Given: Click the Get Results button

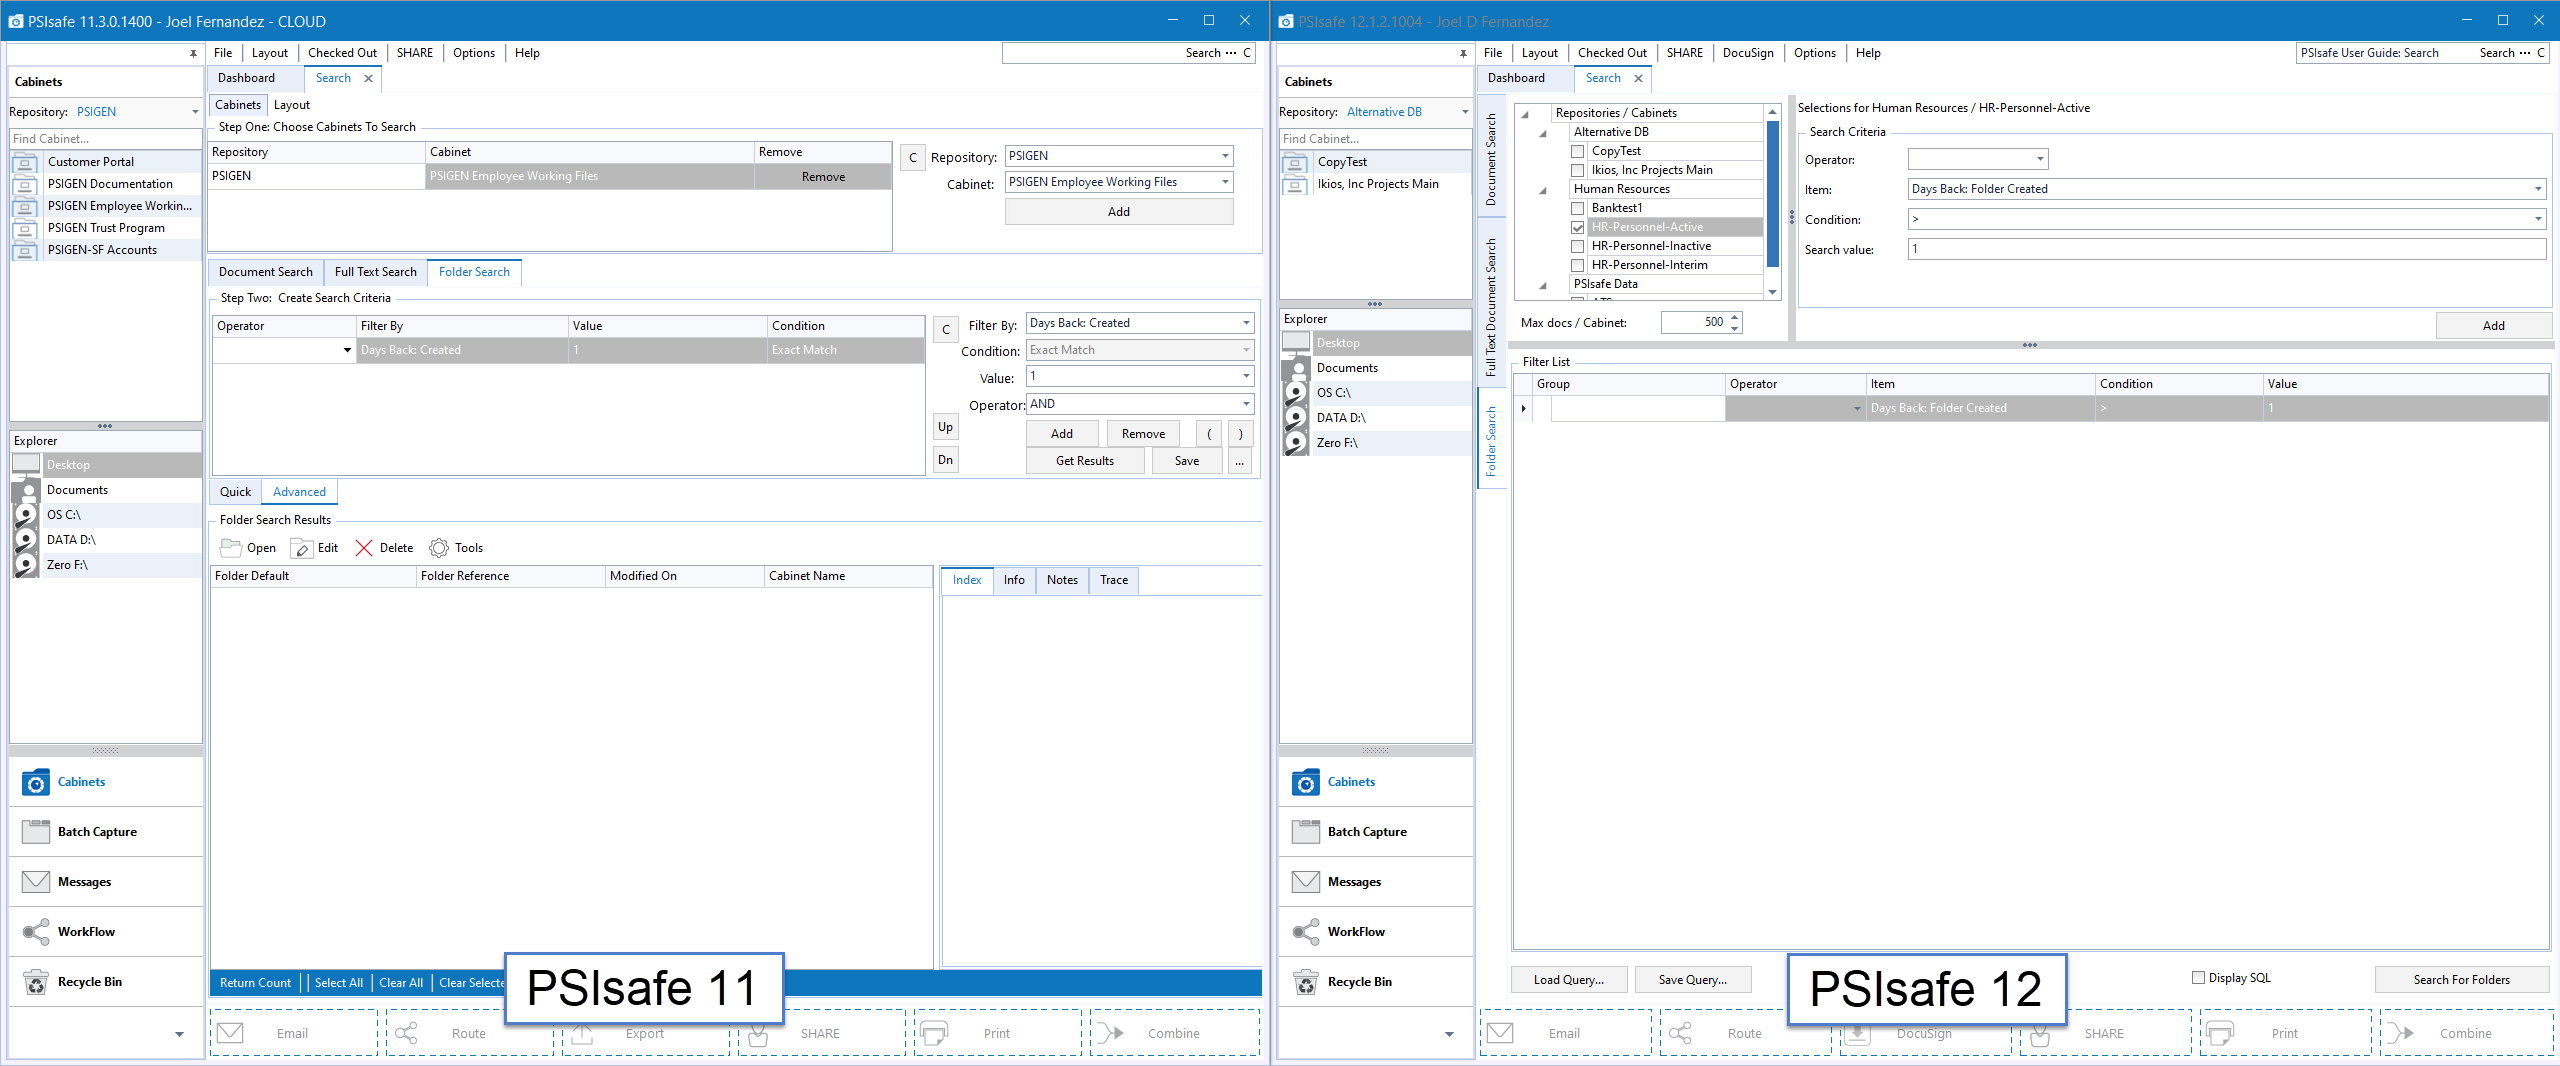Looking at the screenshot, I should [1084, 461].
